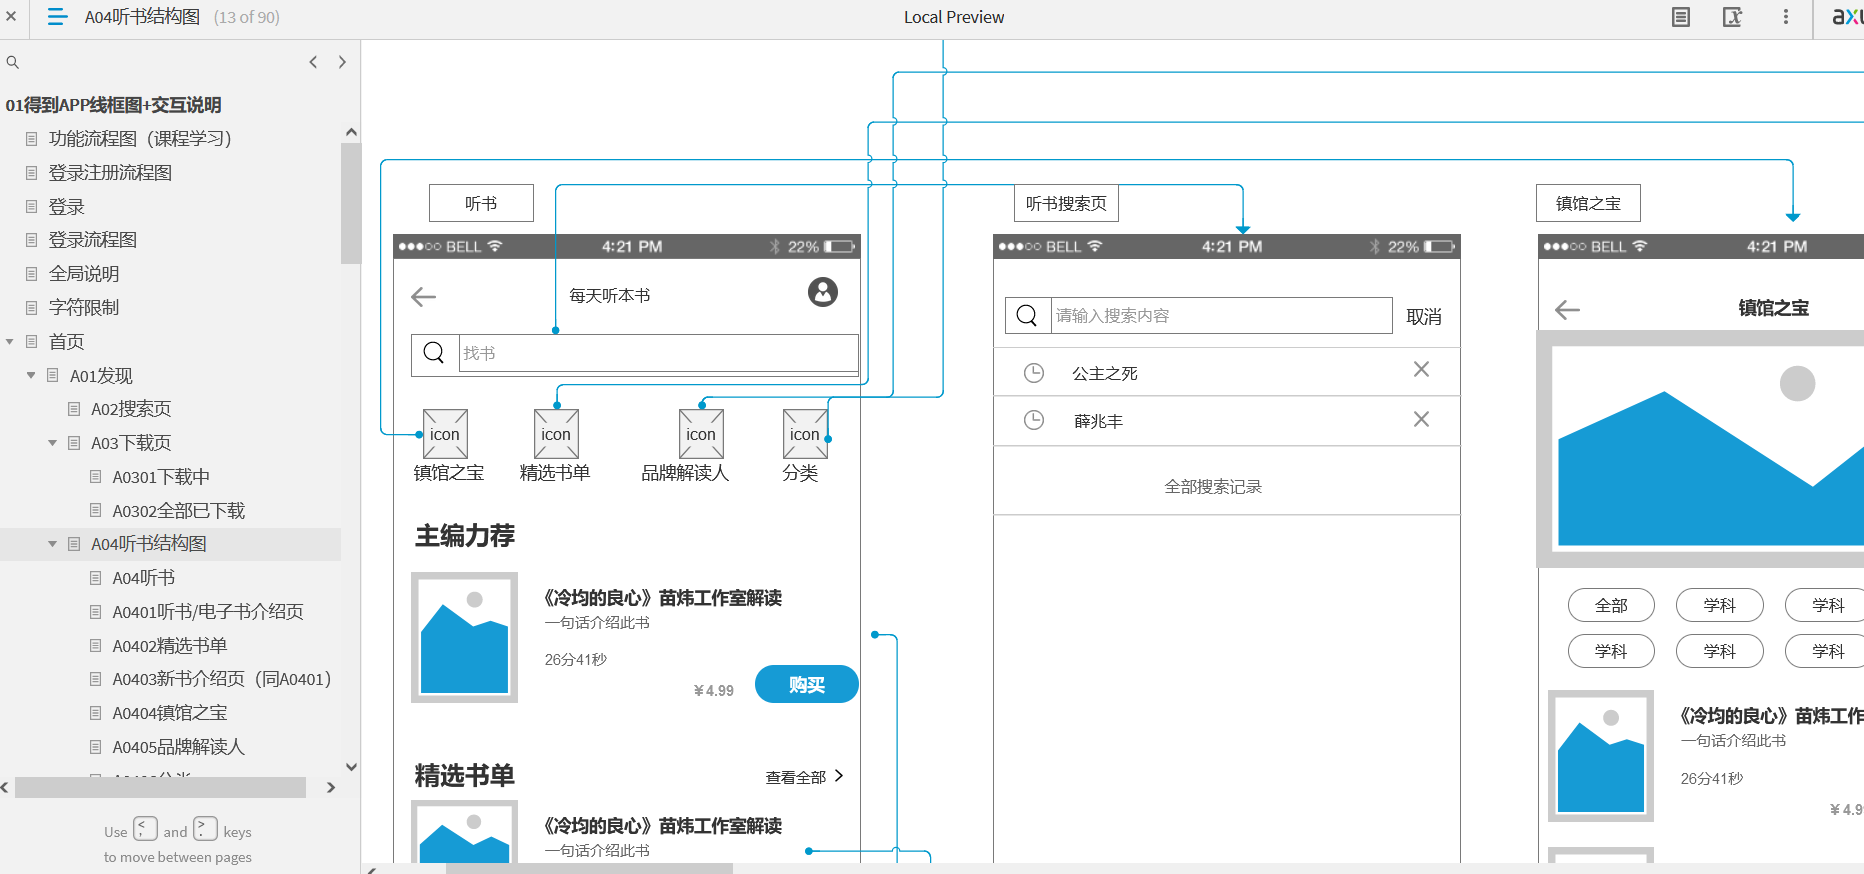Collapse the A04听书结构图 tree node

52,544
